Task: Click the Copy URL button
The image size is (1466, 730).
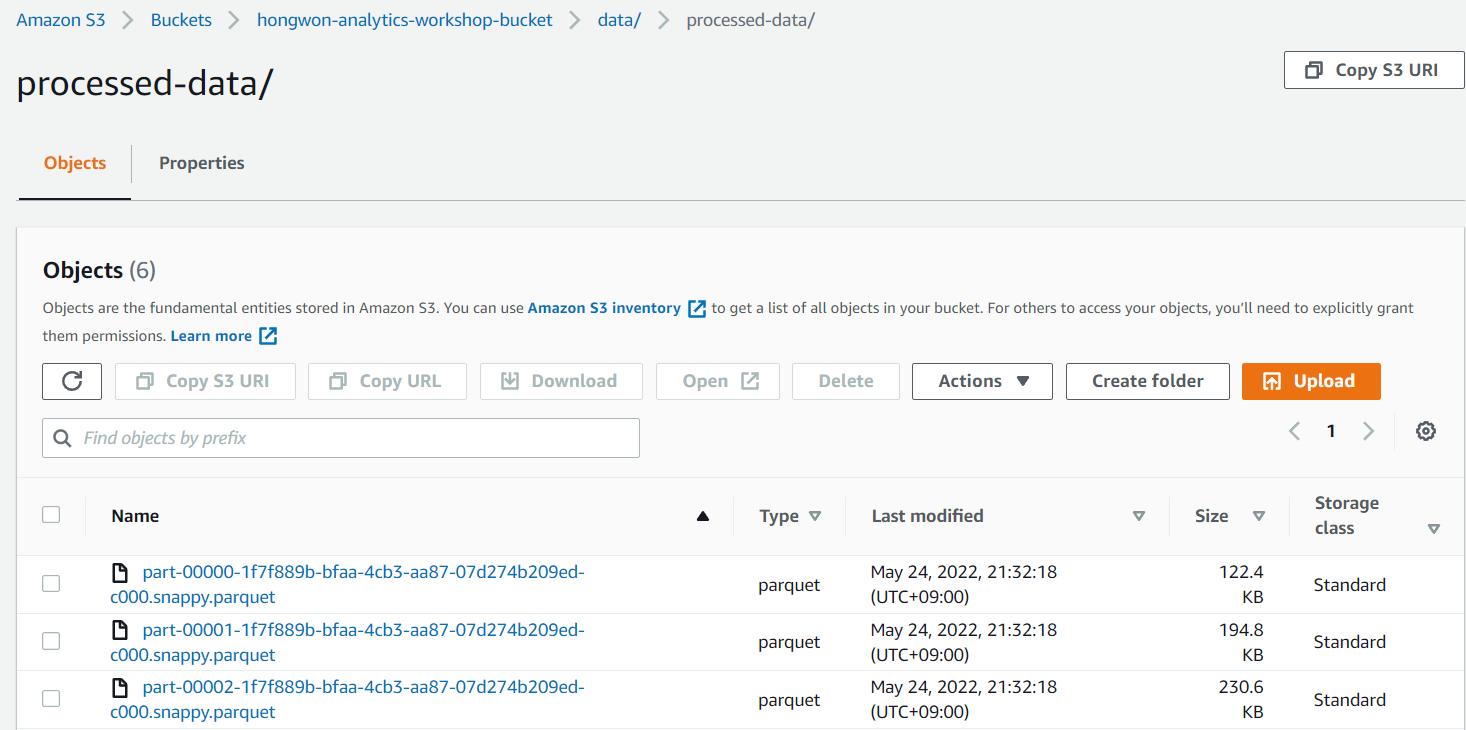Action: point(387,381)
